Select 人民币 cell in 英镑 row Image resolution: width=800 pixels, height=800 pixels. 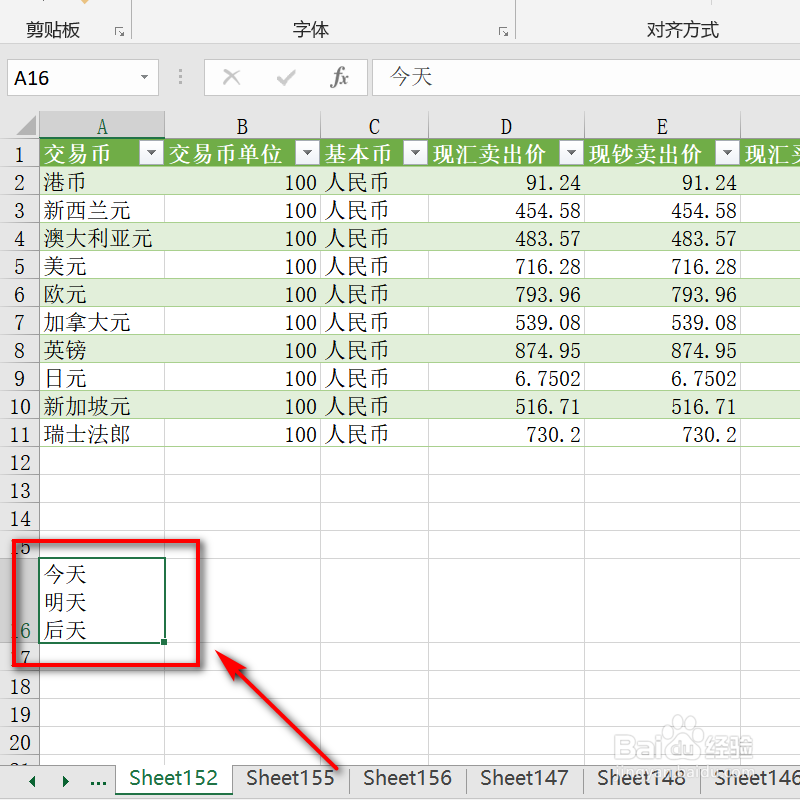[x=374, y=351]
